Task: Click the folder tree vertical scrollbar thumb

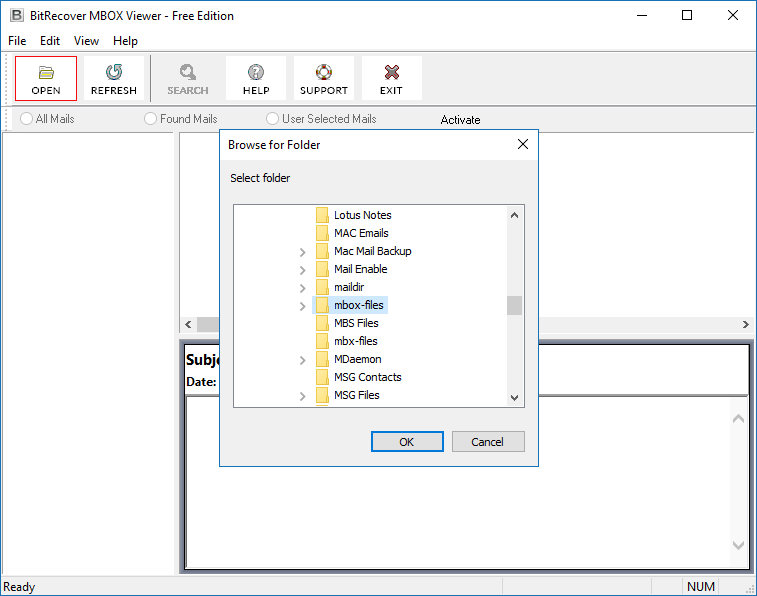Action: [x=515, y=305]
